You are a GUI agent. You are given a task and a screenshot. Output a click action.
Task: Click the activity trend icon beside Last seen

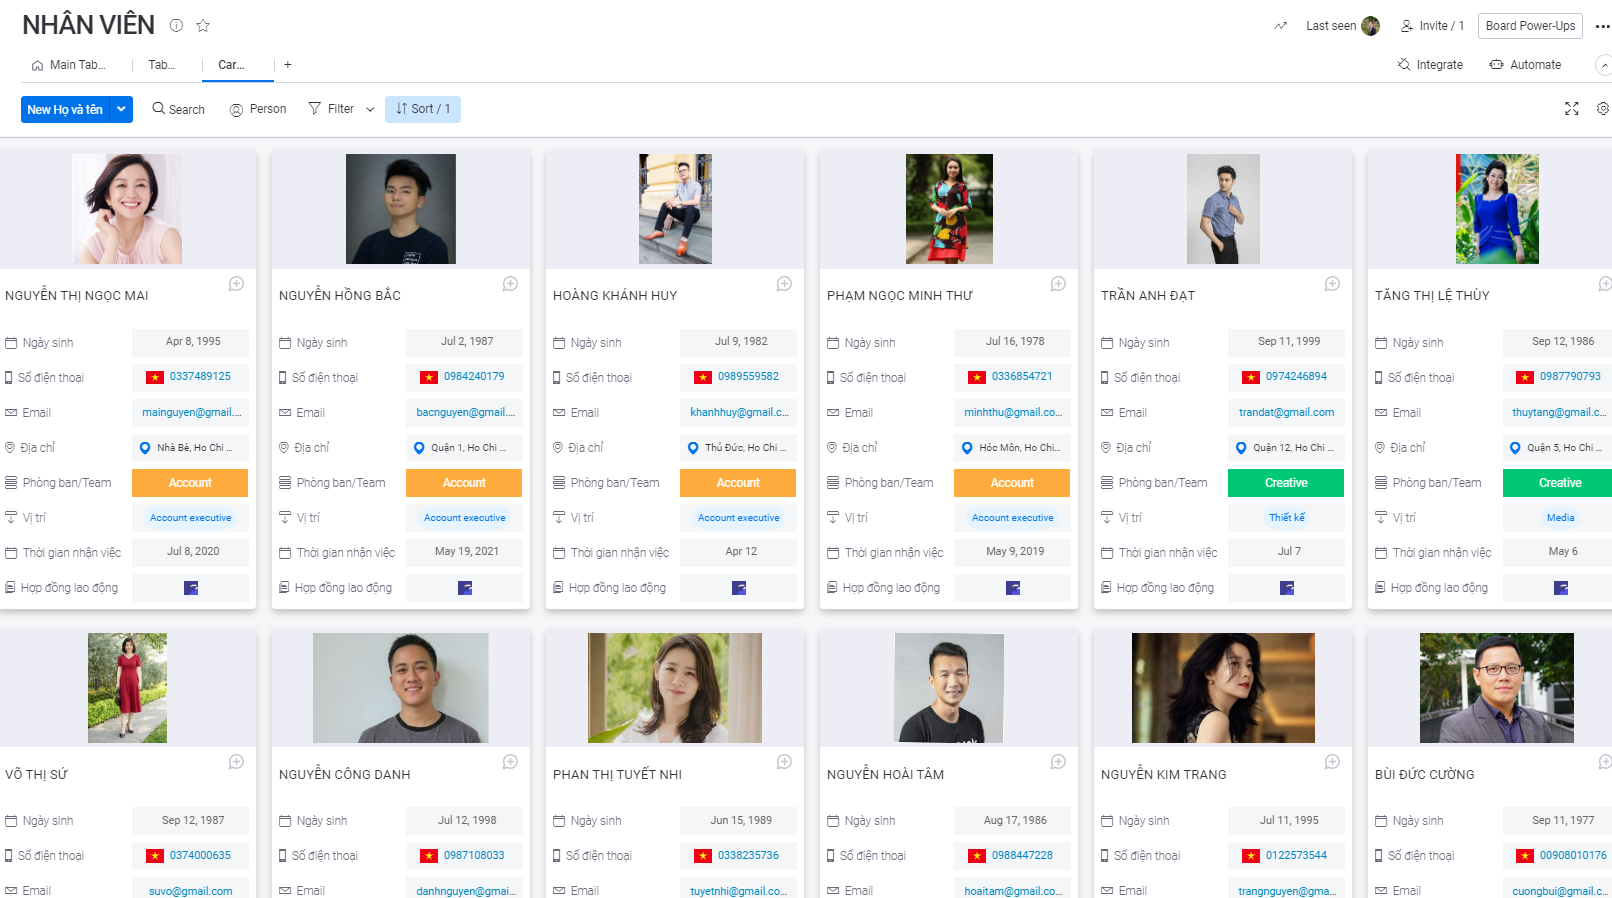coord(1280,26)
